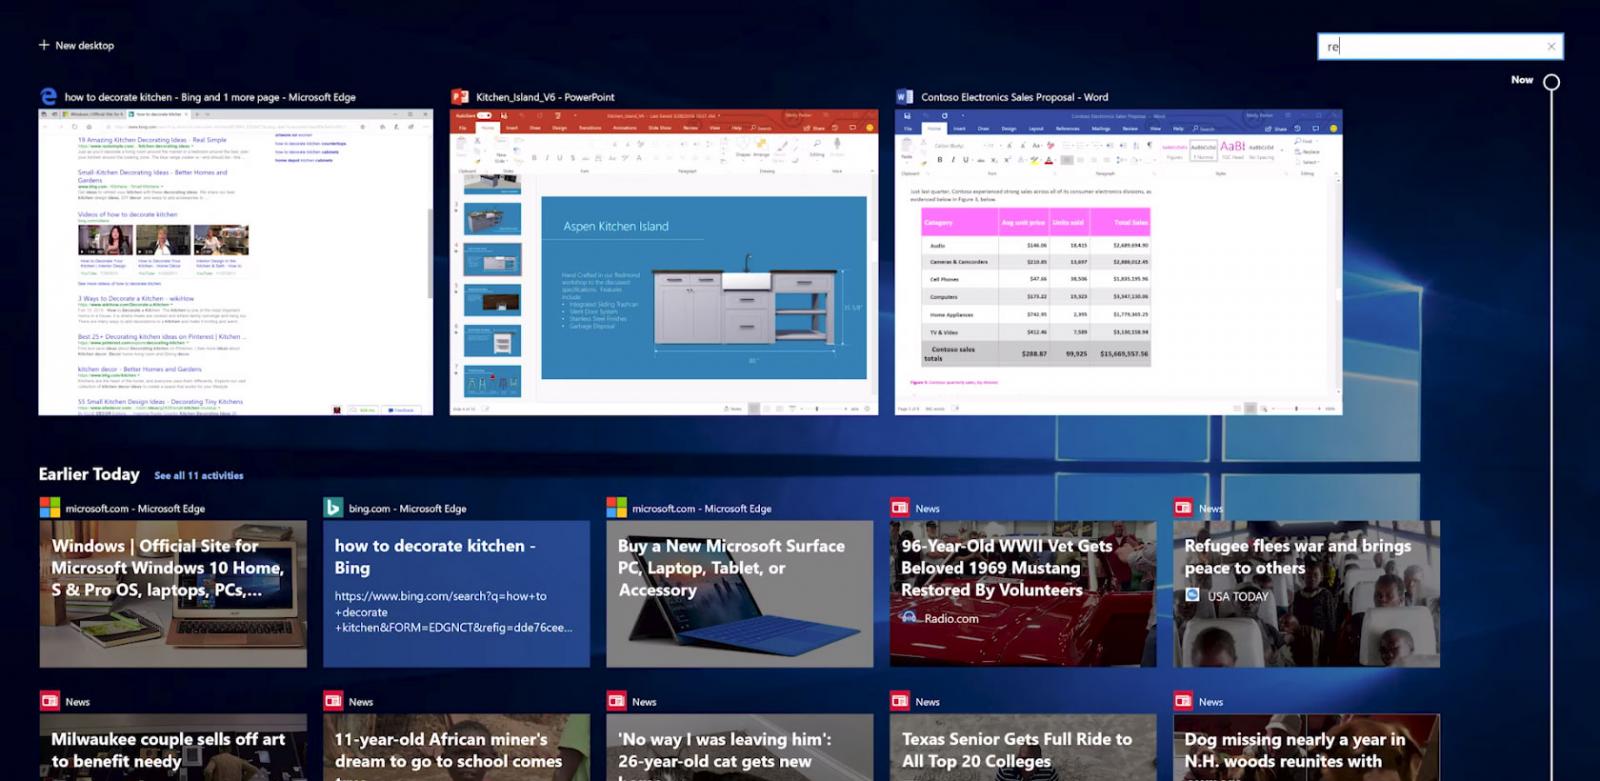Viewport: 1600px width, 781px height.
Task: Click the 'USA TODAY' source label
Action: (1238, 596)
